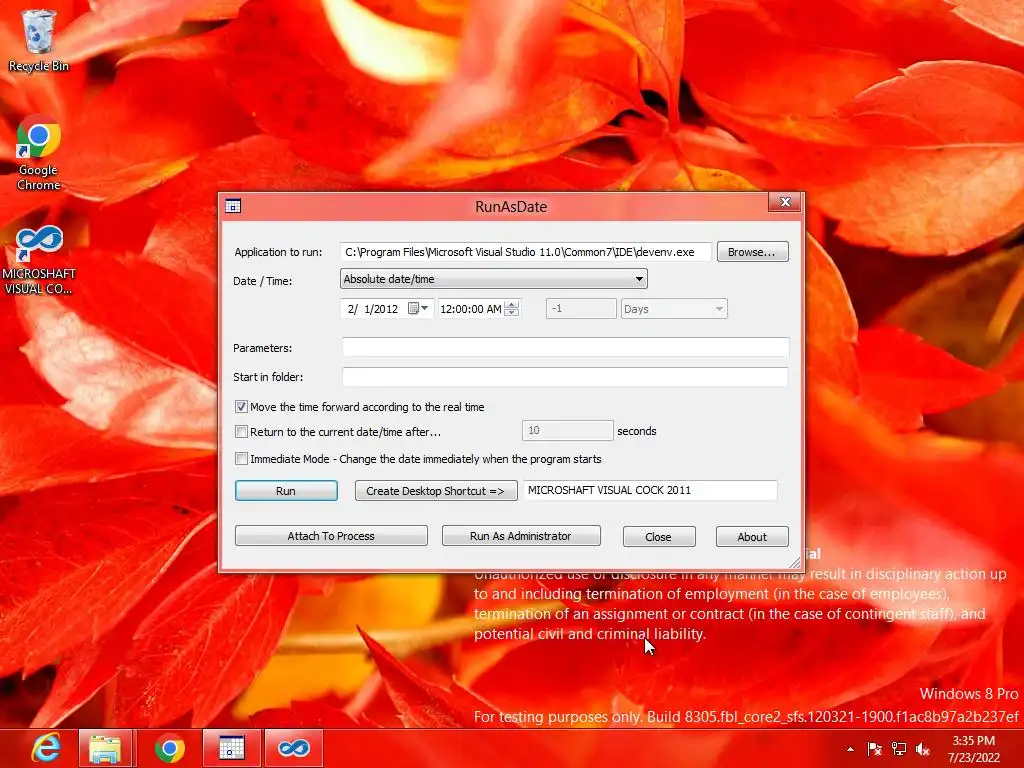Click the Run button
This screenshot has height=768, width=1024.
[x=286, y=490]
